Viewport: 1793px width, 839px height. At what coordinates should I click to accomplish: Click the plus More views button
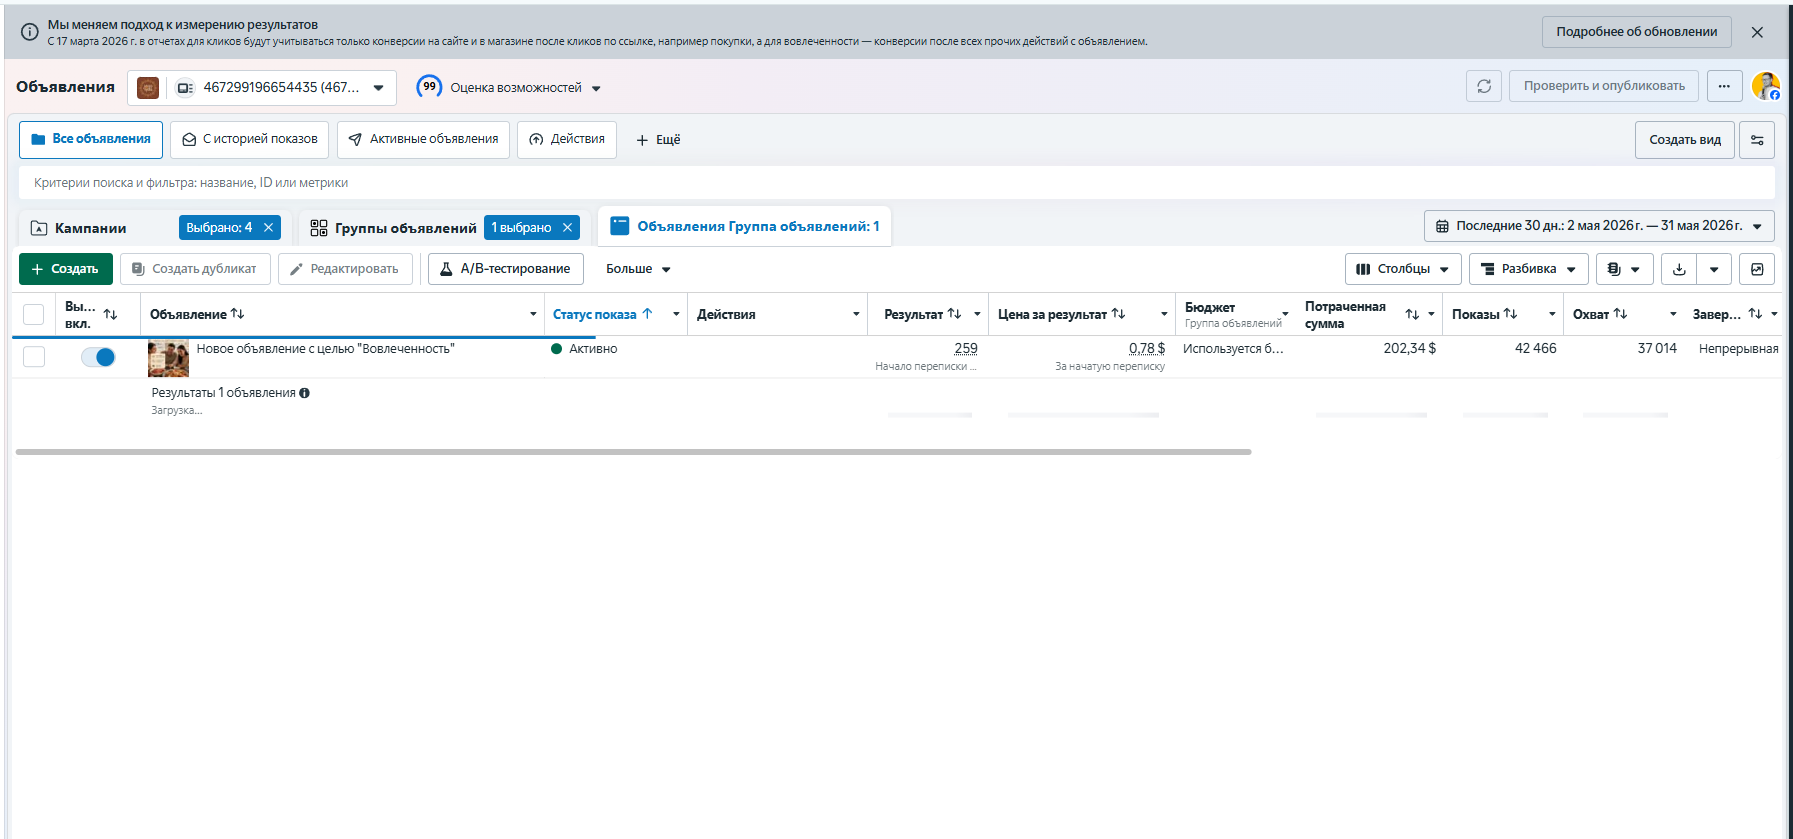[658, 140]
